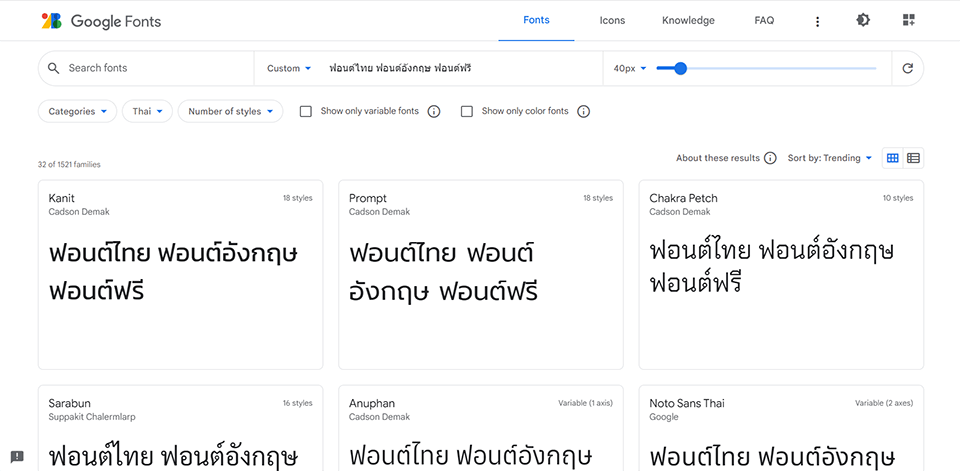Open the Noto Sans Thai font card
This screenshot has width=960, height=471.
tap(781, 428)
